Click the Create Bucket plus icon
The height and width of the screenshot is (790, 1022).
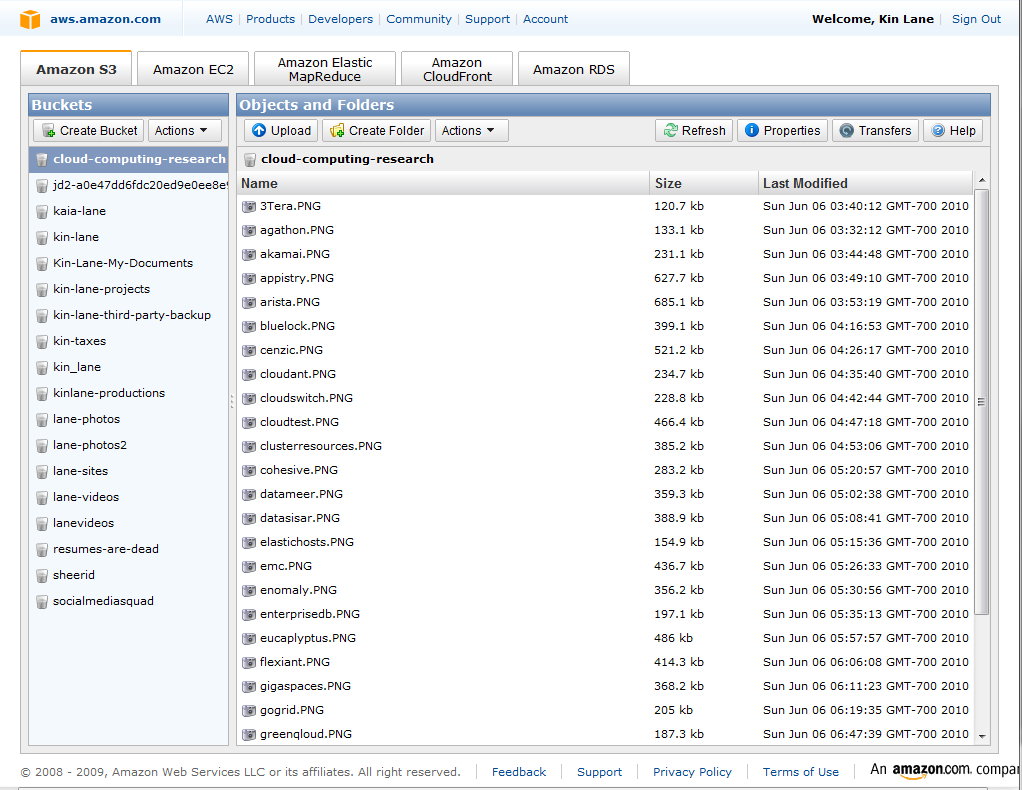point(48,131)
